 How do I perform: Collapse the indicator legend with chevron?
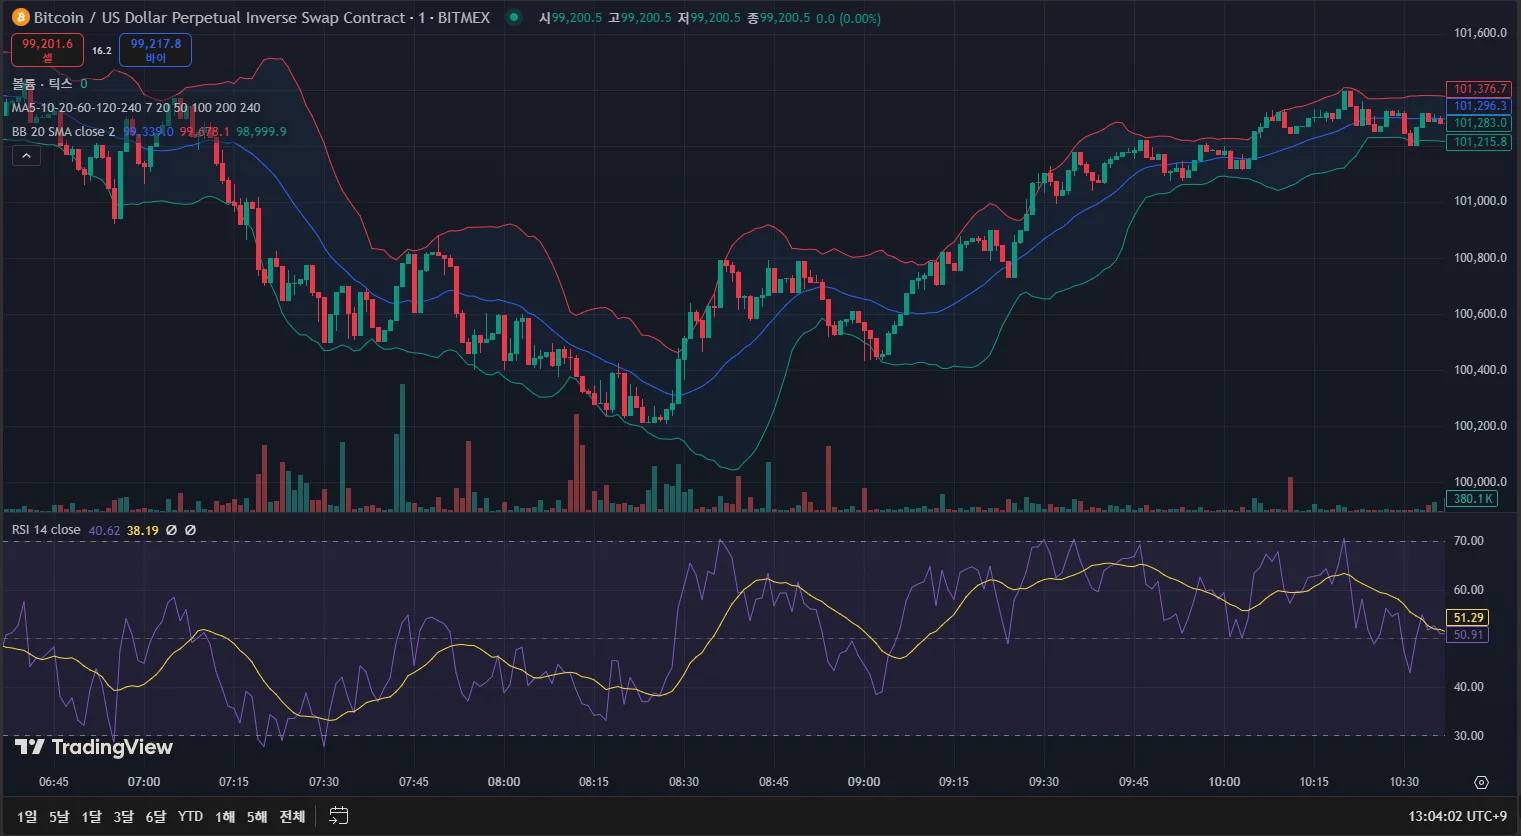pos(26,156)
